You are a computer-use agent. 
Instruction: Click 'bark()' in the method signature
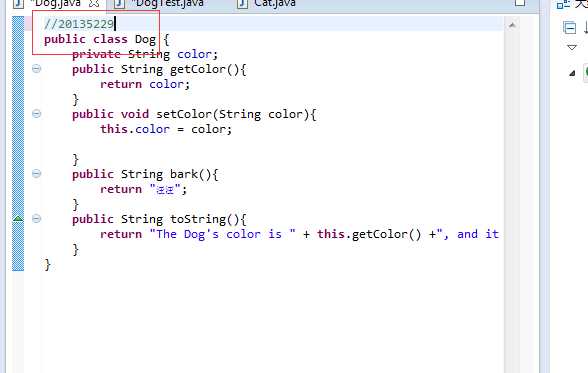click(190, 174)
